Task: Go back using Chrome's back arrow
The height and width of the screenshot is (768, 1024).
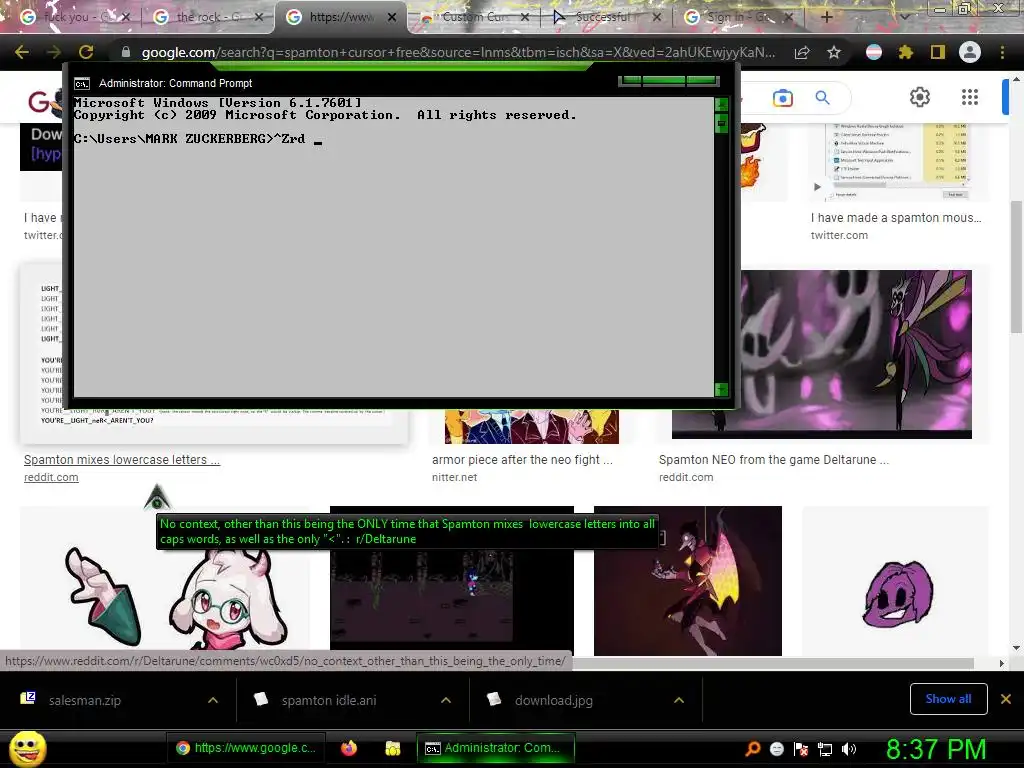Action: (22, 52)
